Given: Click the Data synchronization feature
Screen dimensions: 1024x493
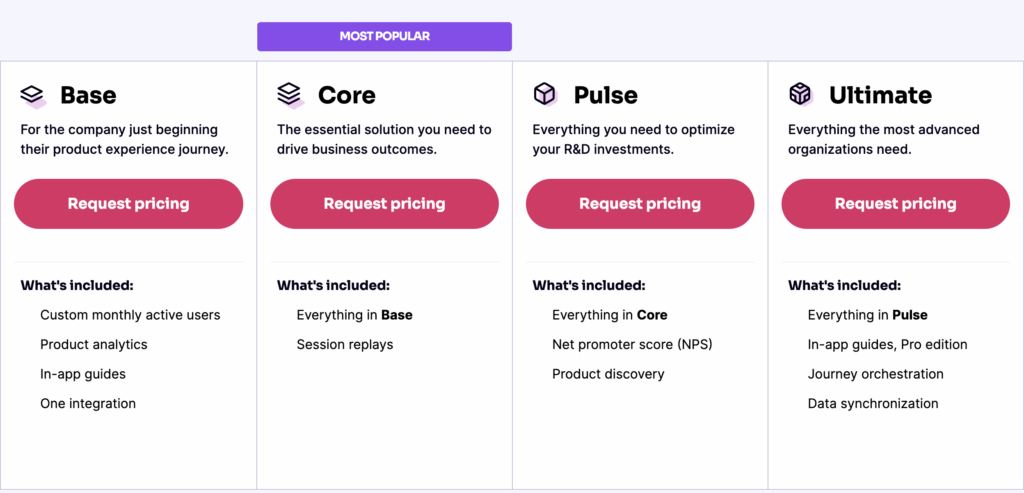Looking at the screenshot, I should [x=873, y=404].
